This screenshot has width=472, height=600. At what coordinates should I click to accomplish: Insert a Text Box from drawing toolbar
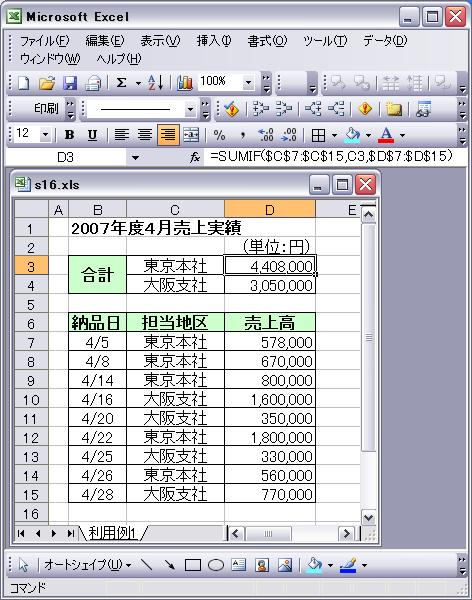pos(238,564)
